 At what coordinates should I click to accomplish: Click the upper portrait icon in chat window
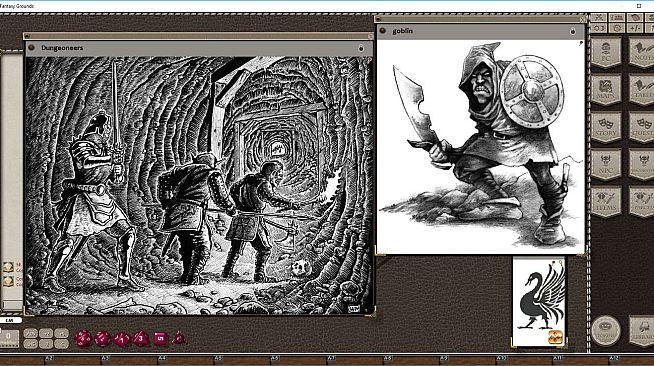(x=8, y=267)
